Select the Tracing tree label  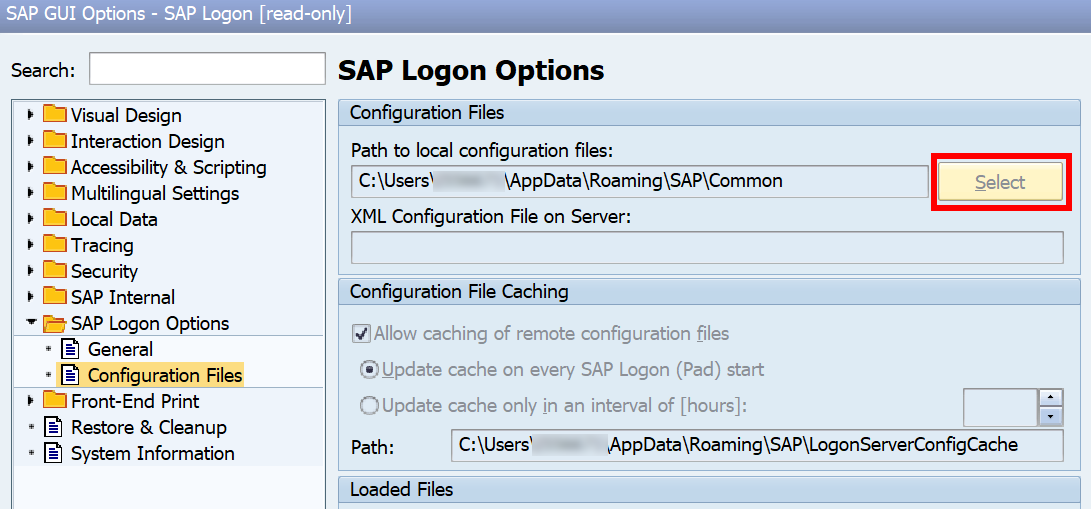(x=102, y=245)
